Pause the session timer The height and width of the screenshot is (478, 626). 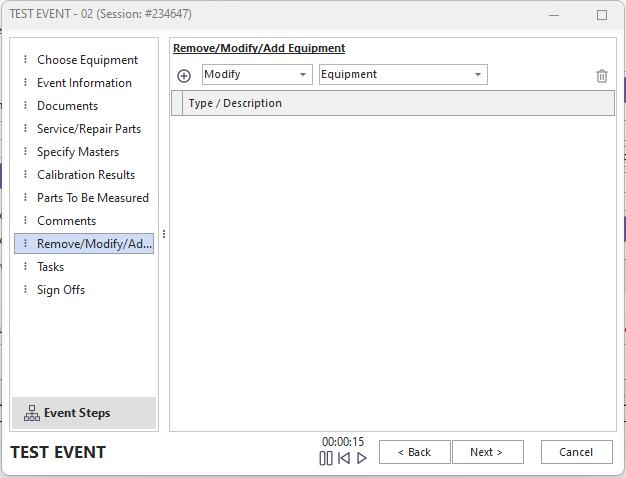pyautogui.click(x=326, y=458)
